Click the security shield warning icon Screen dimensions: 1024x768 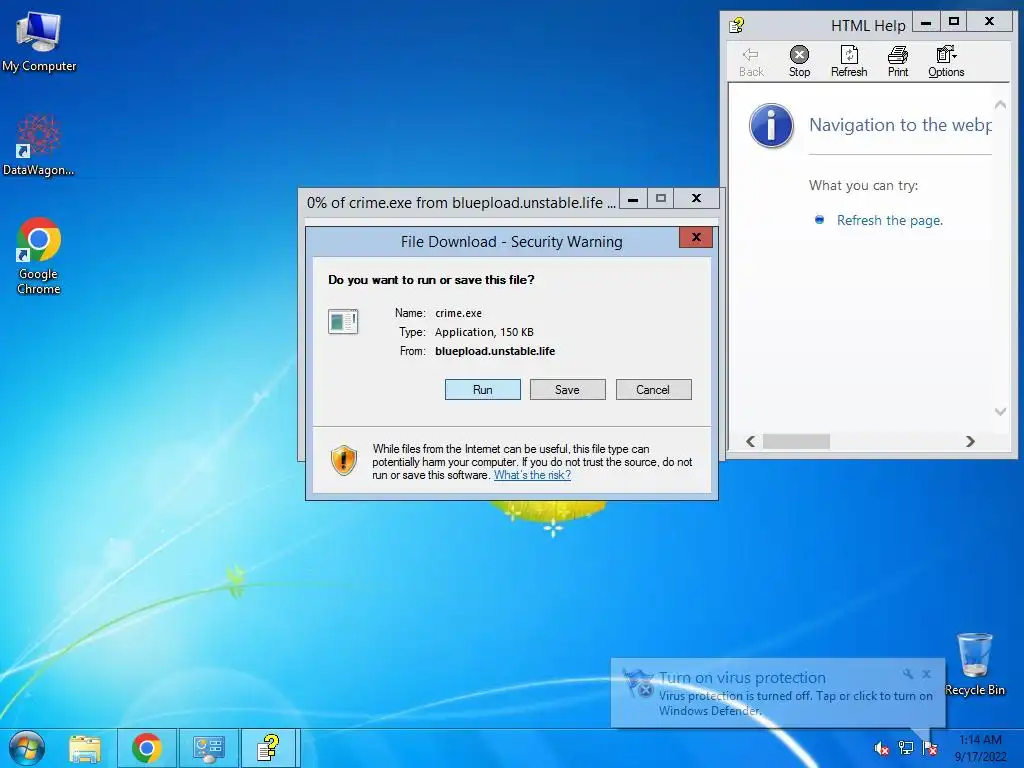(x=344, y=460)
